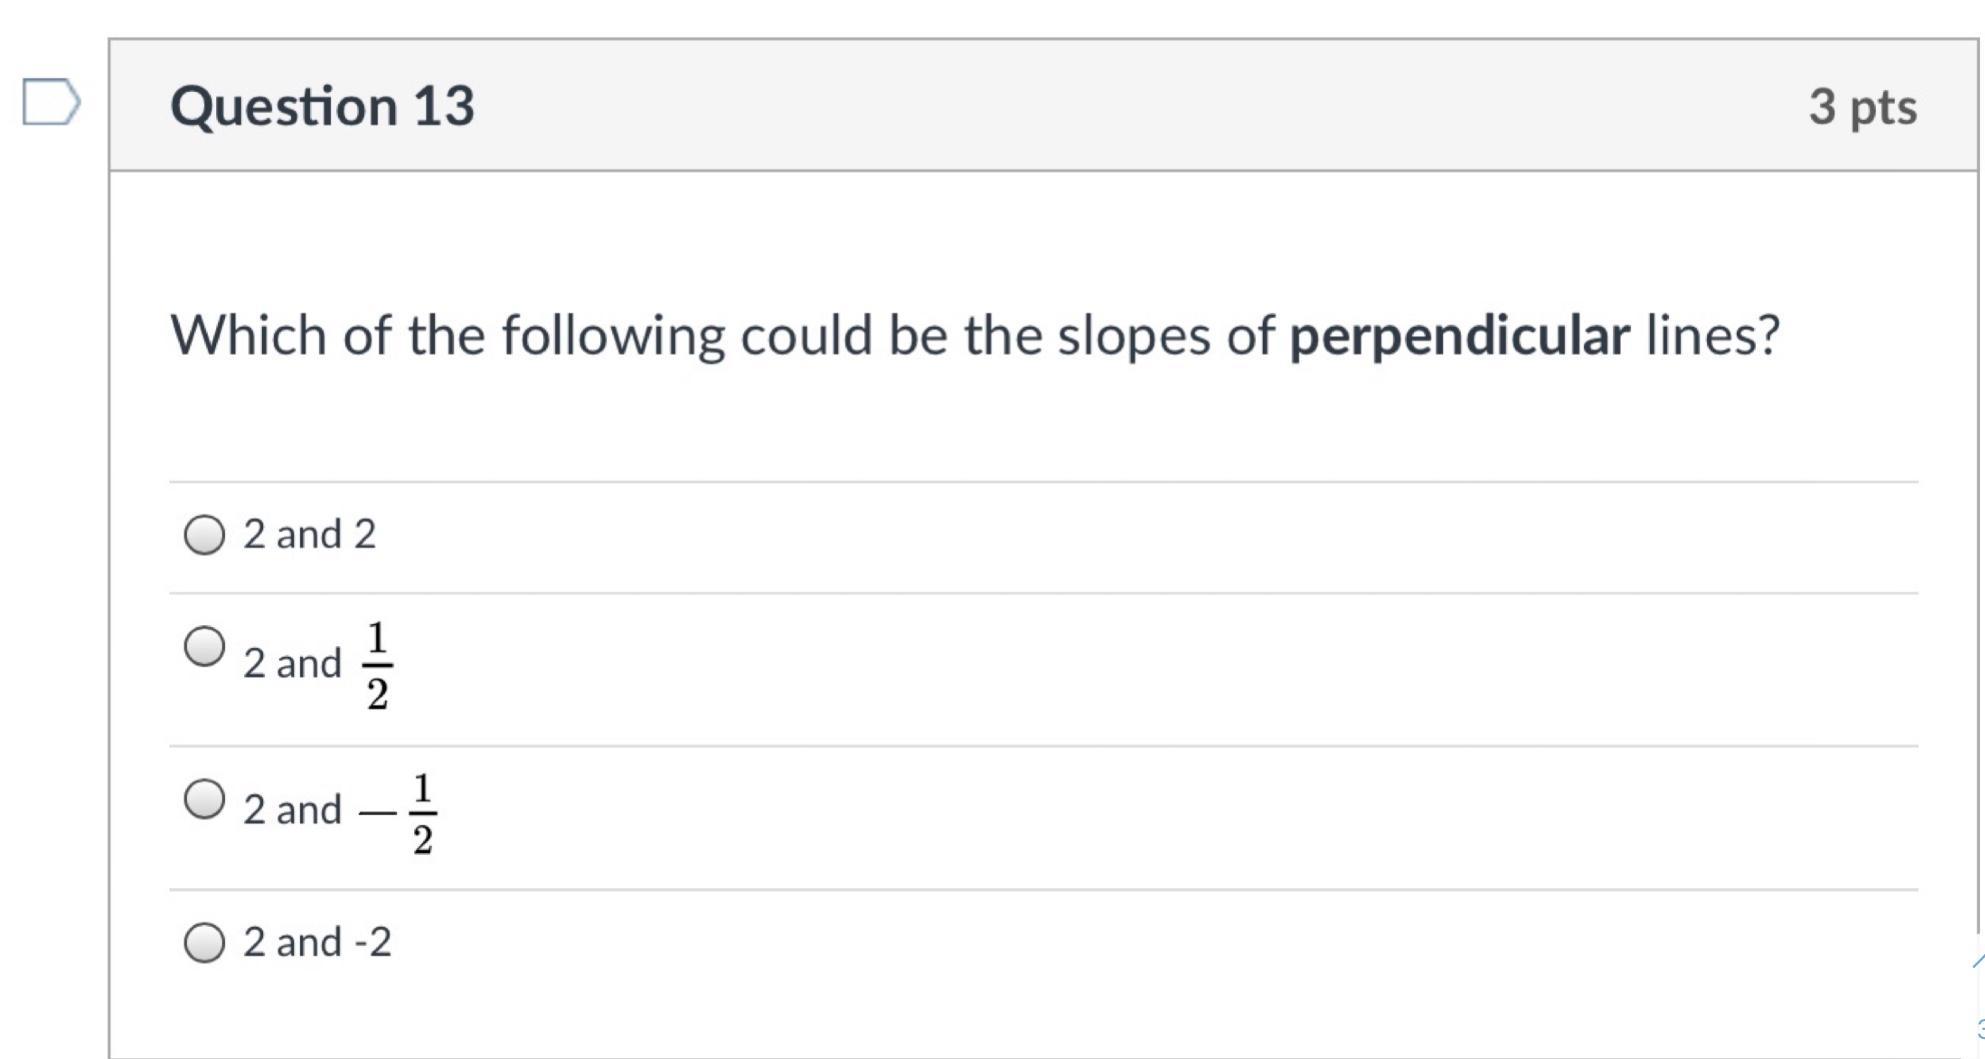Click the "Question 13" heading

(322, 106)
